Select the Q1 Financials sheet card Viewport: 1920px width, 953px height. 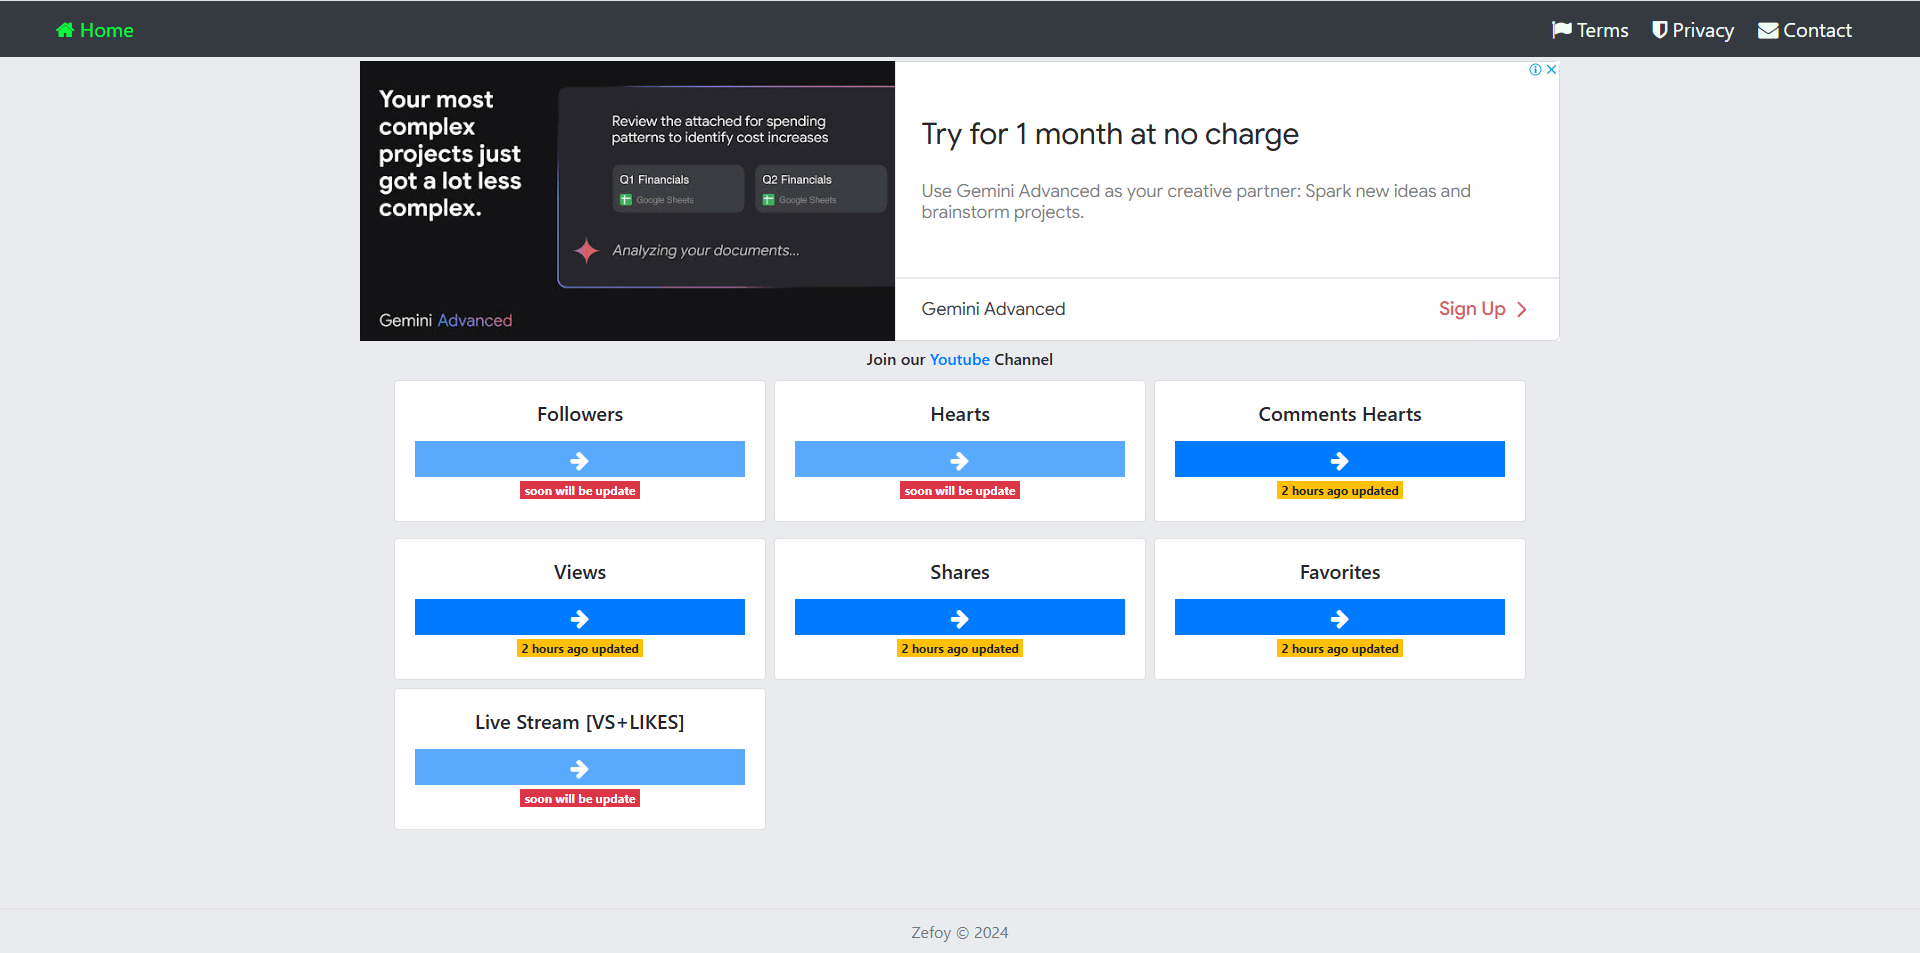click(678, 188)
